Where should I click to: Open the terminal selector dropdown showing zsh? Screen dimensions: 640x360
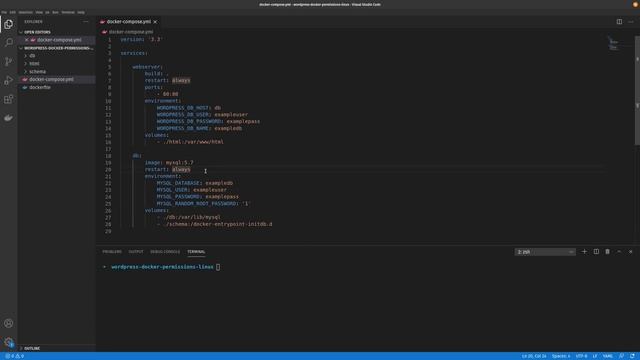coord(545,252)
